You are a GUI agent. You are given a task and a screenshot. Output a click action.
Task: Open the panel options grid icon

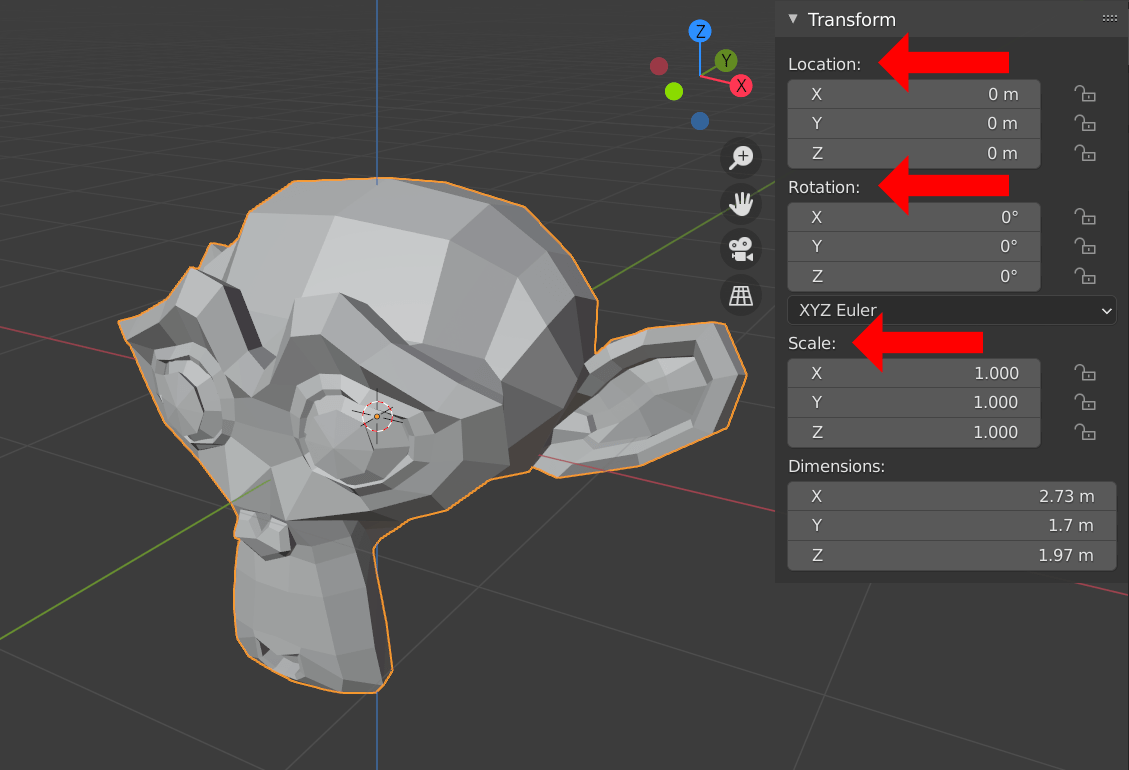tap(1109, 18)
